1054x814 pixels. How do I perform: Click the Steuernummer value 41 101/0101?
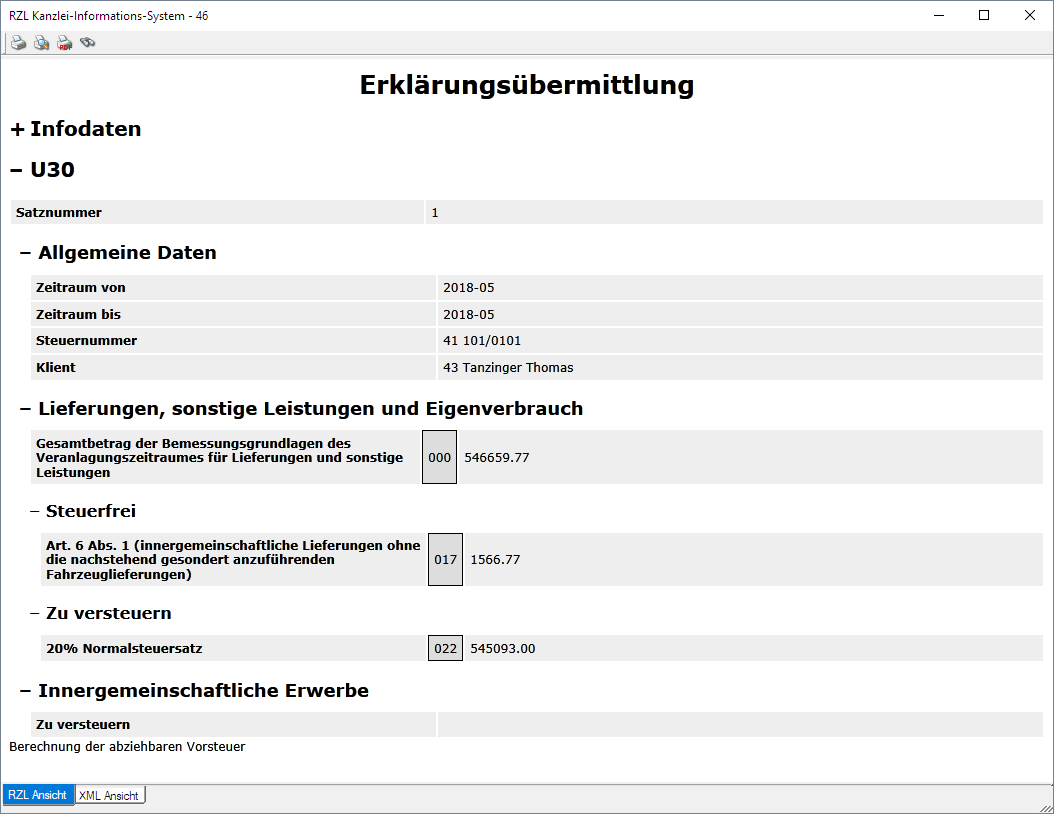click(x=482, y=340)
